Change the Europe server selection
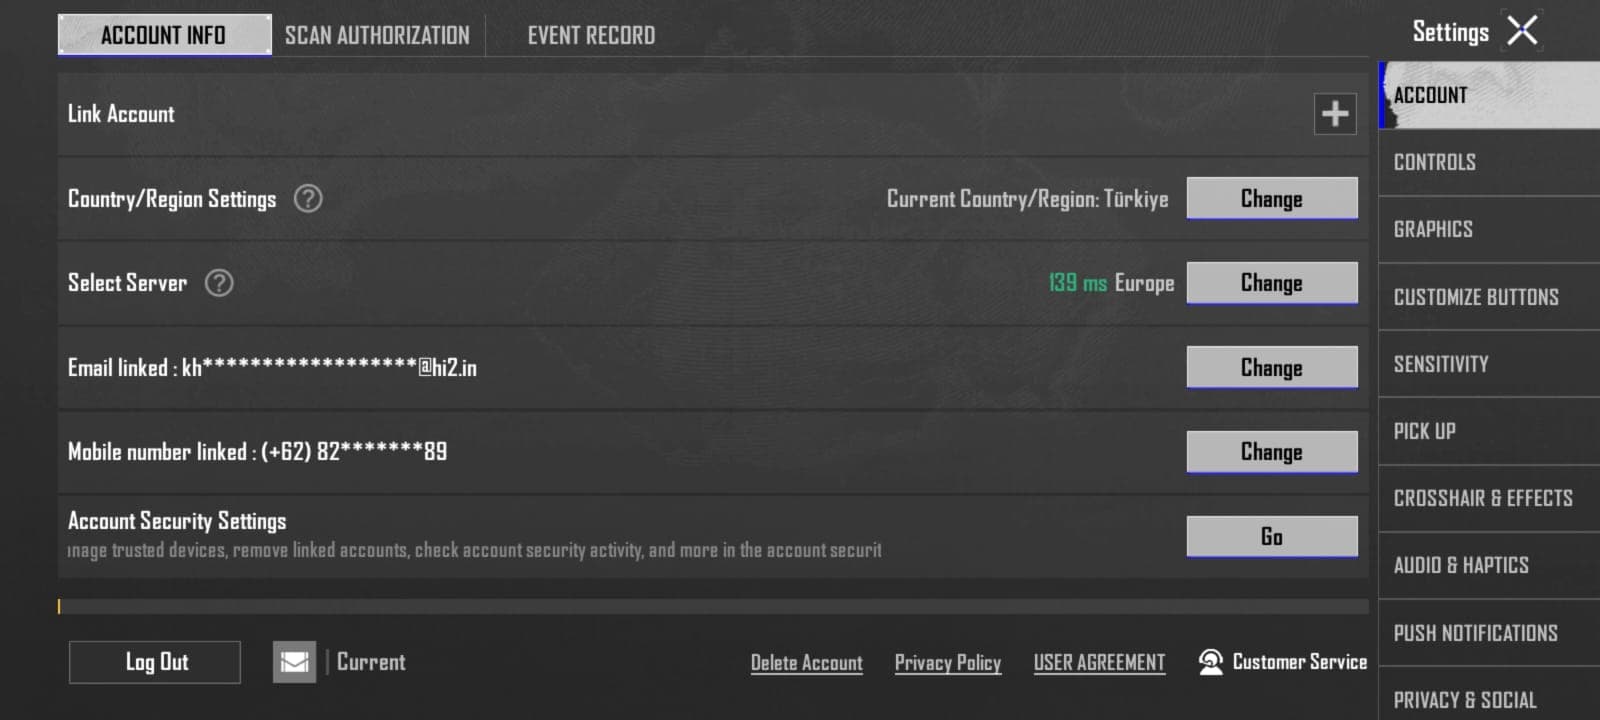Image resolution: width=1600 pixels, height=720 pixels. click(x=1272, y=283)
